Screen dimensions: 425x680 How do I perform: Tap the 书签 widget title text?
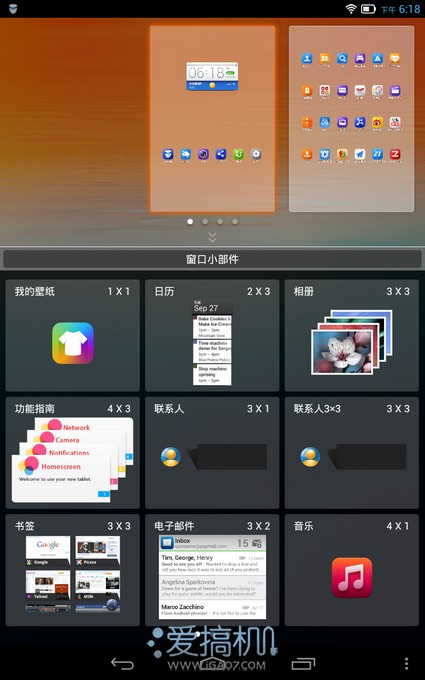pyautogui.click(x=25, y=526)
